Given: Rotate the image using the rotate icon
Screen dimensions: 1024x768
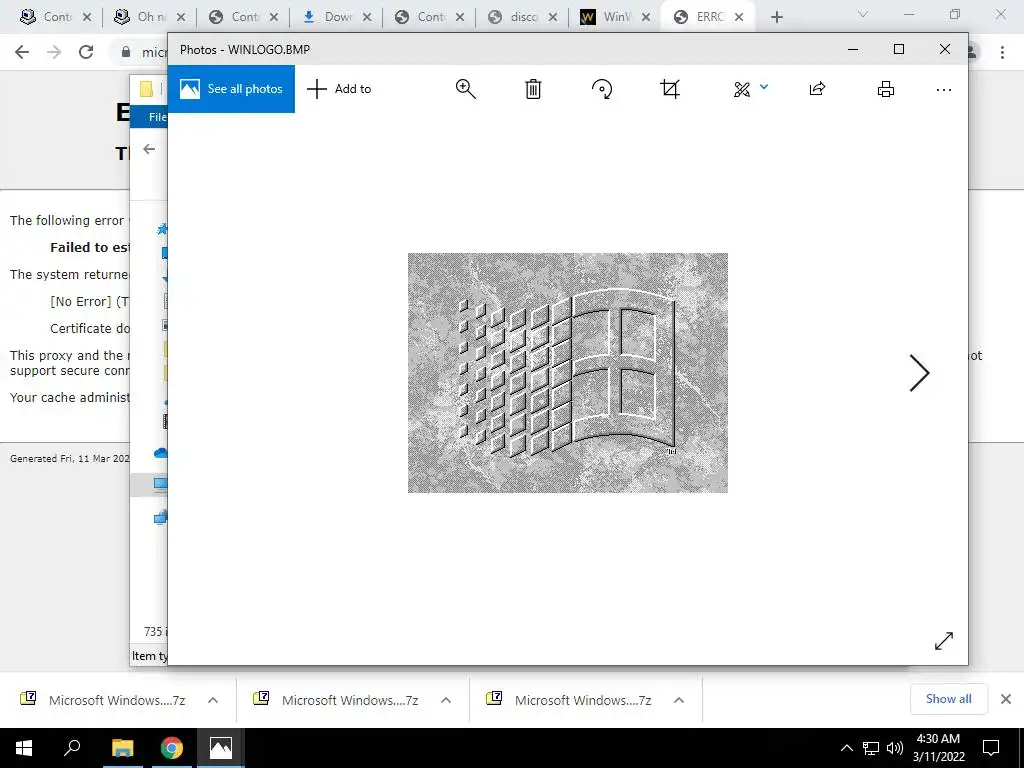Looking at the screenshot, I should (x=602, y=89).
